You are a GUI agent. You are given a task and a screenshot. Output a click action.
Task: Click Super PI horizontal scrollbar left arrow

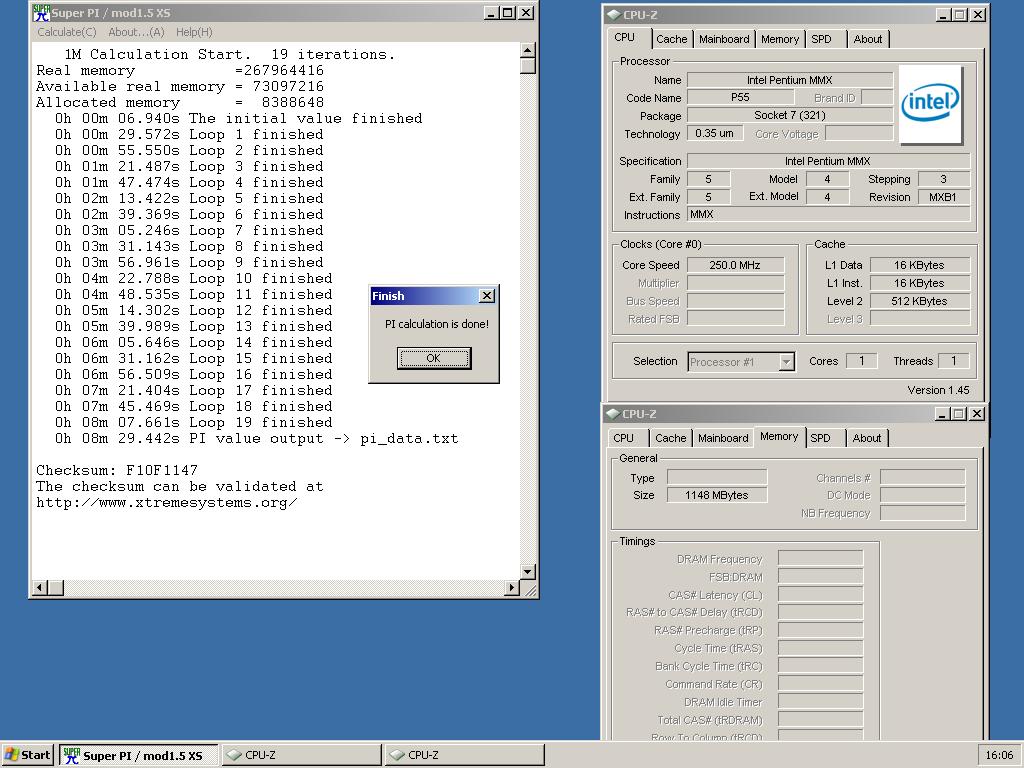pyautogui.click(x=40, y=588)
